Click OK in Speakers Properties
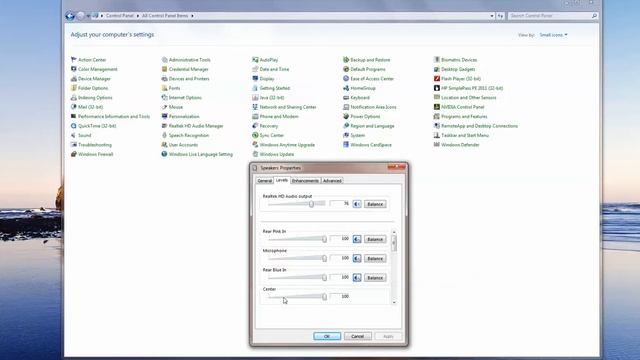The image size is (640, 360). point(327,336)
